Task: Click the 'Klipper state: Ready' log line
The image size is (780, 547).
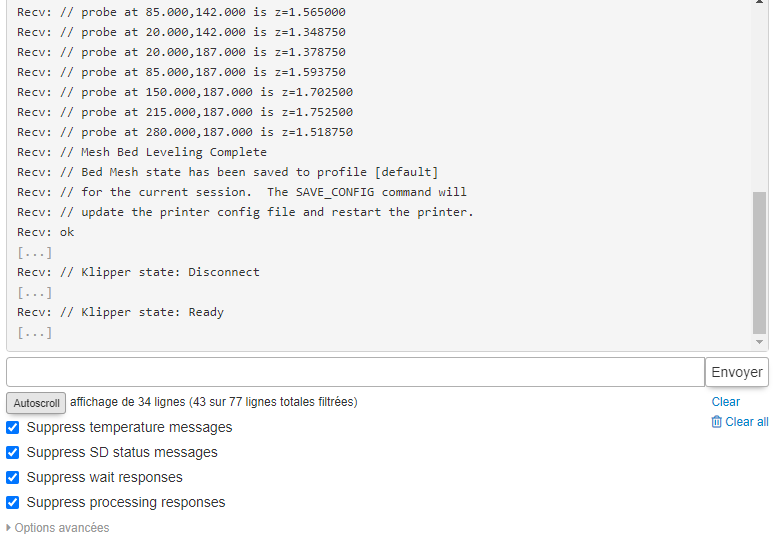Action: (120, 312)
